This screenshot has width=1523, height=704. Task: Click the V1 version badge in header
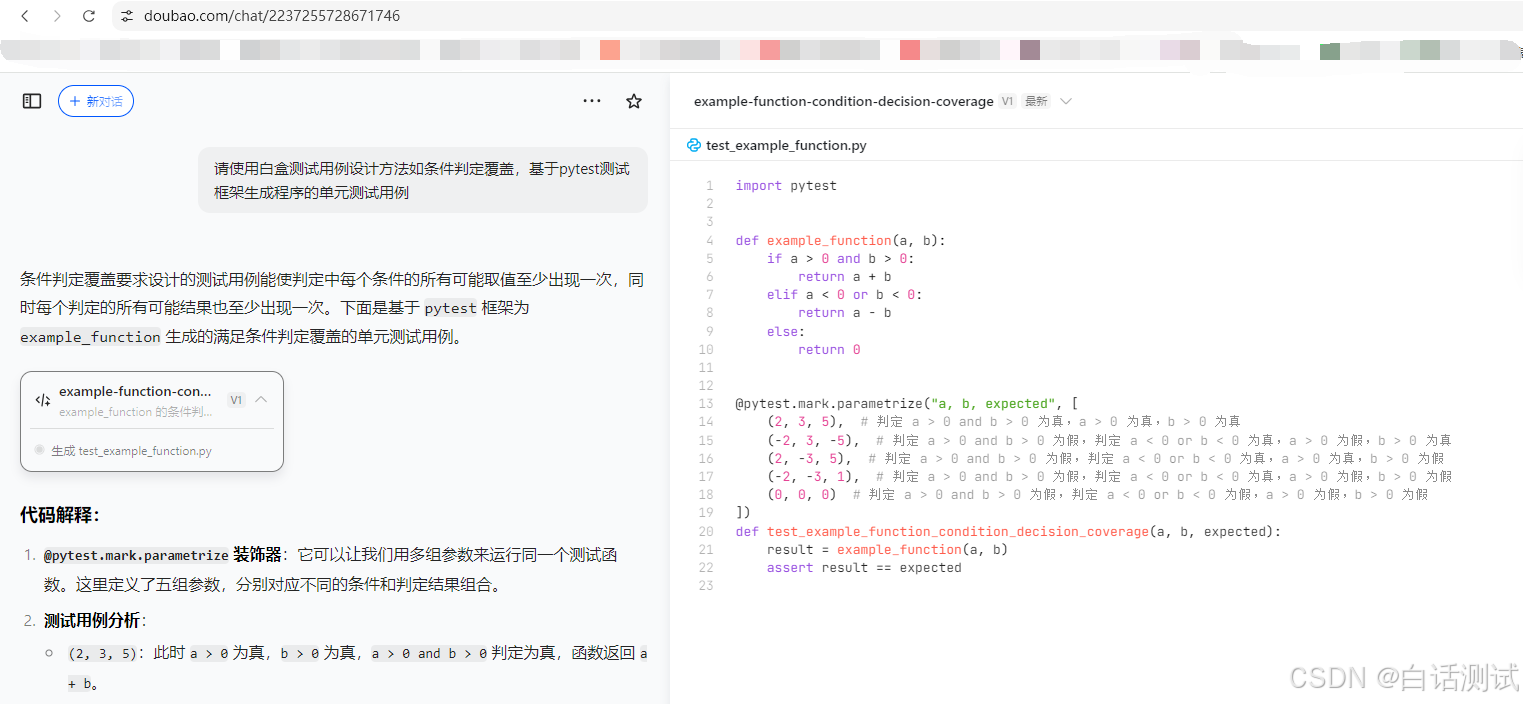pos(1008,101)
